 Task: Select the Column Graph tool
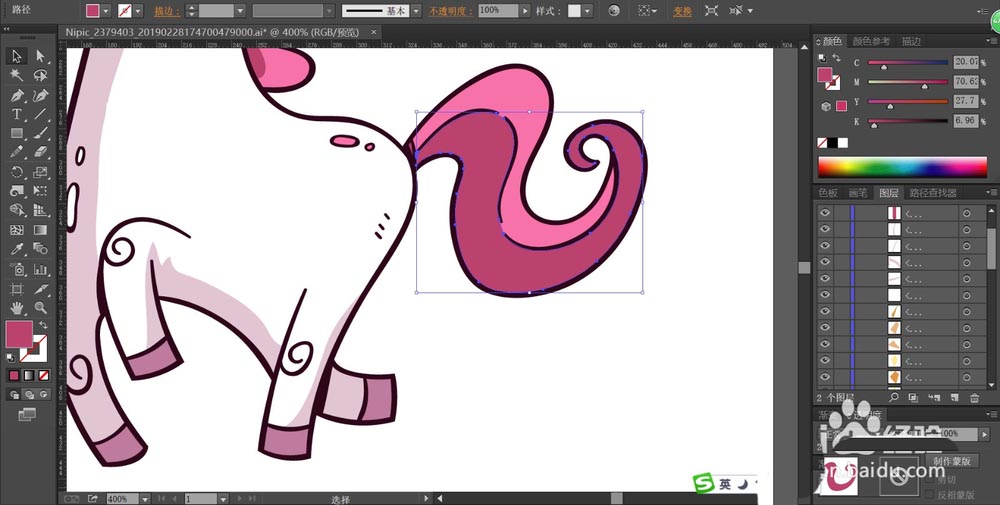point(40,269)
